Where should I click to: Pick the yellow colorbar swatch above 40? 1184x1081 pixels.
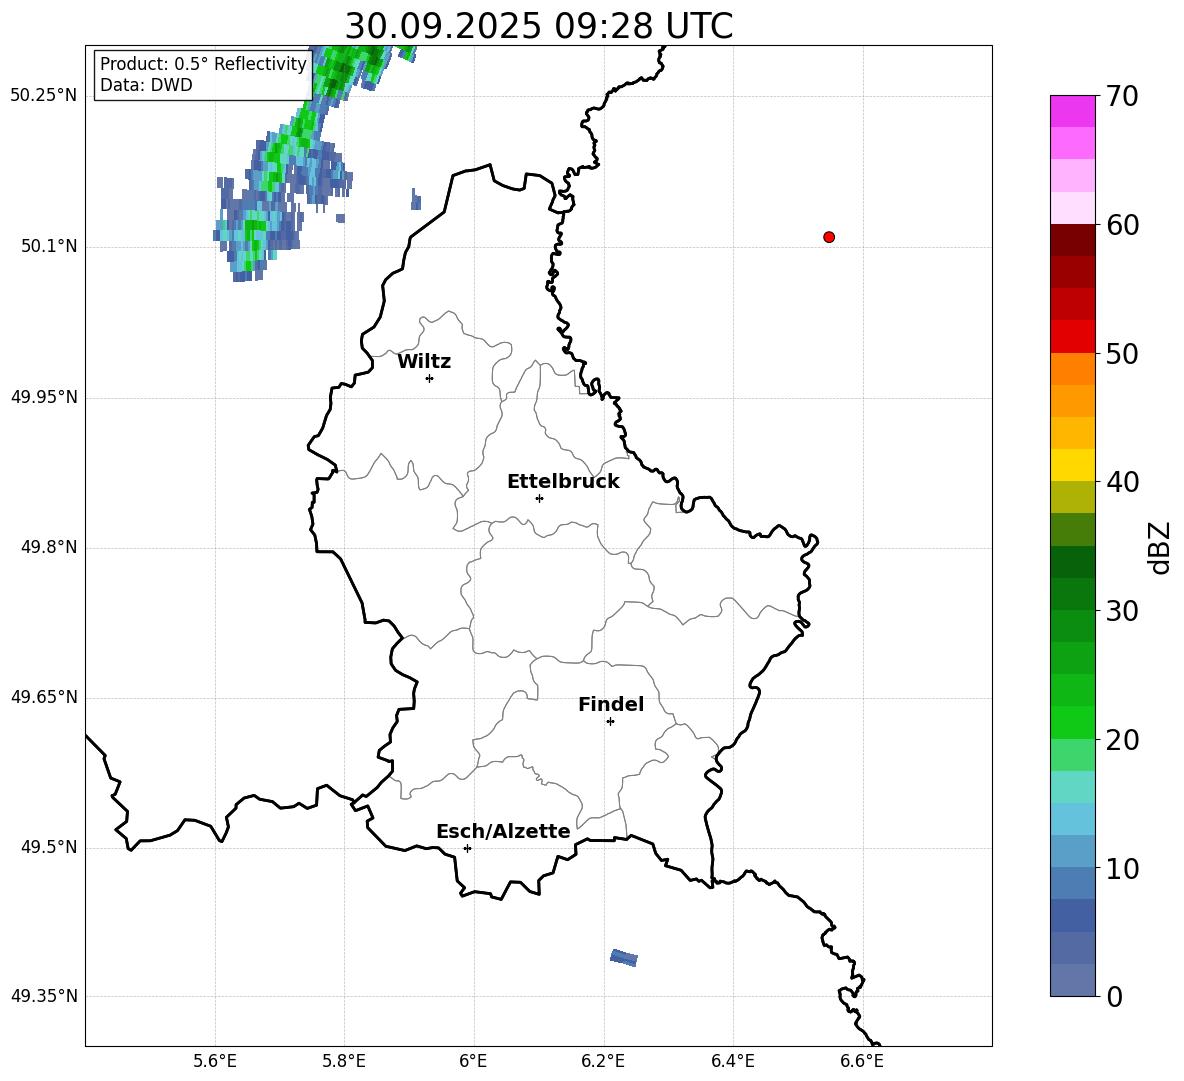pos(1073,465)
